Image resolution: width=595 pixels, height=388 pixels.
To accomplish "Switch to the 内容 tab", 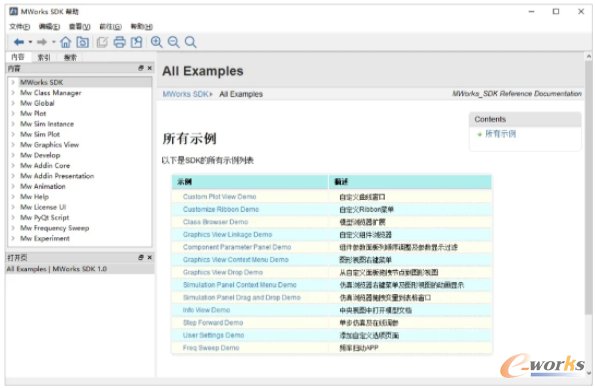I will [18, 57].
